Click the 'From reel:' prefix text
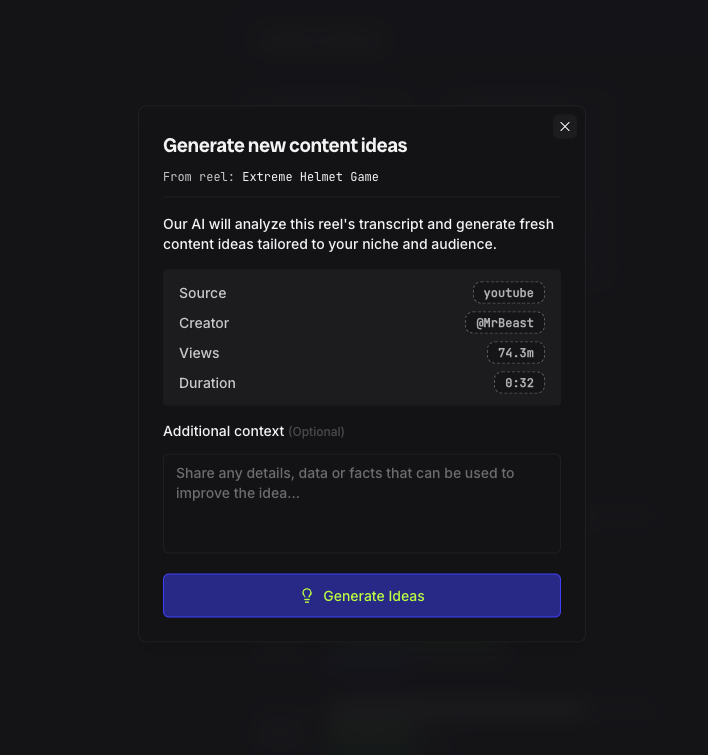 click(199, 177)
